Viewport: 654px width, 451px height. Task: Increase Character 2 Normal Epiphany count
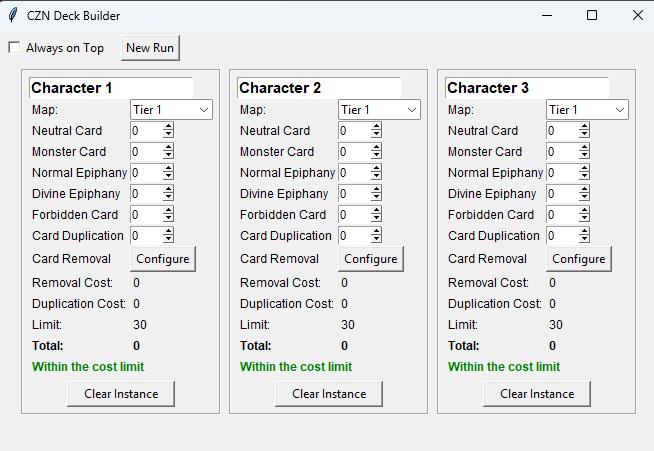(x=376, y=168)
